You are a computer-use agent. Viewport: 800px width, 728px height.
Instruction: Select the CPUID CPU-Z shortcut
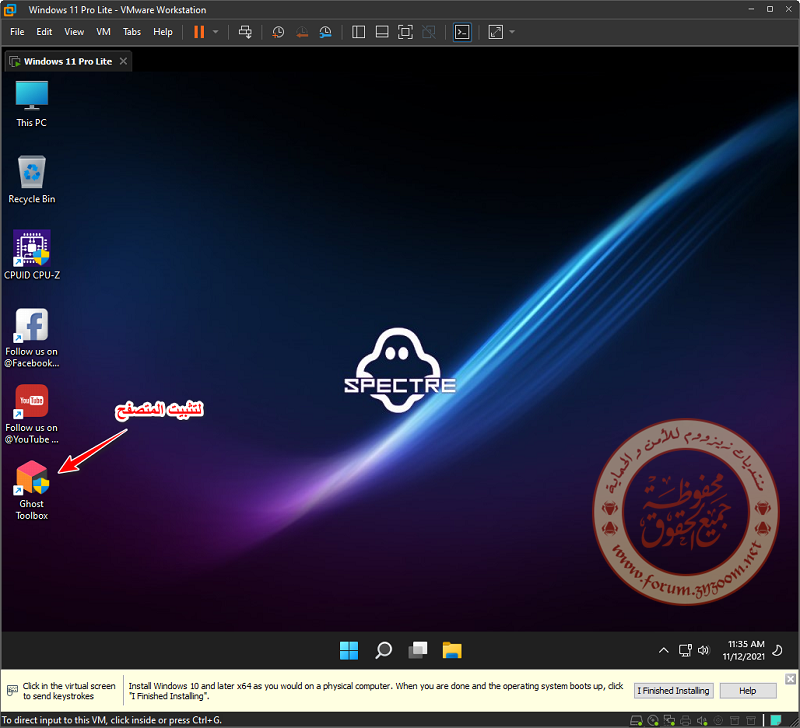pyautogui.click(x=32, y=255)
